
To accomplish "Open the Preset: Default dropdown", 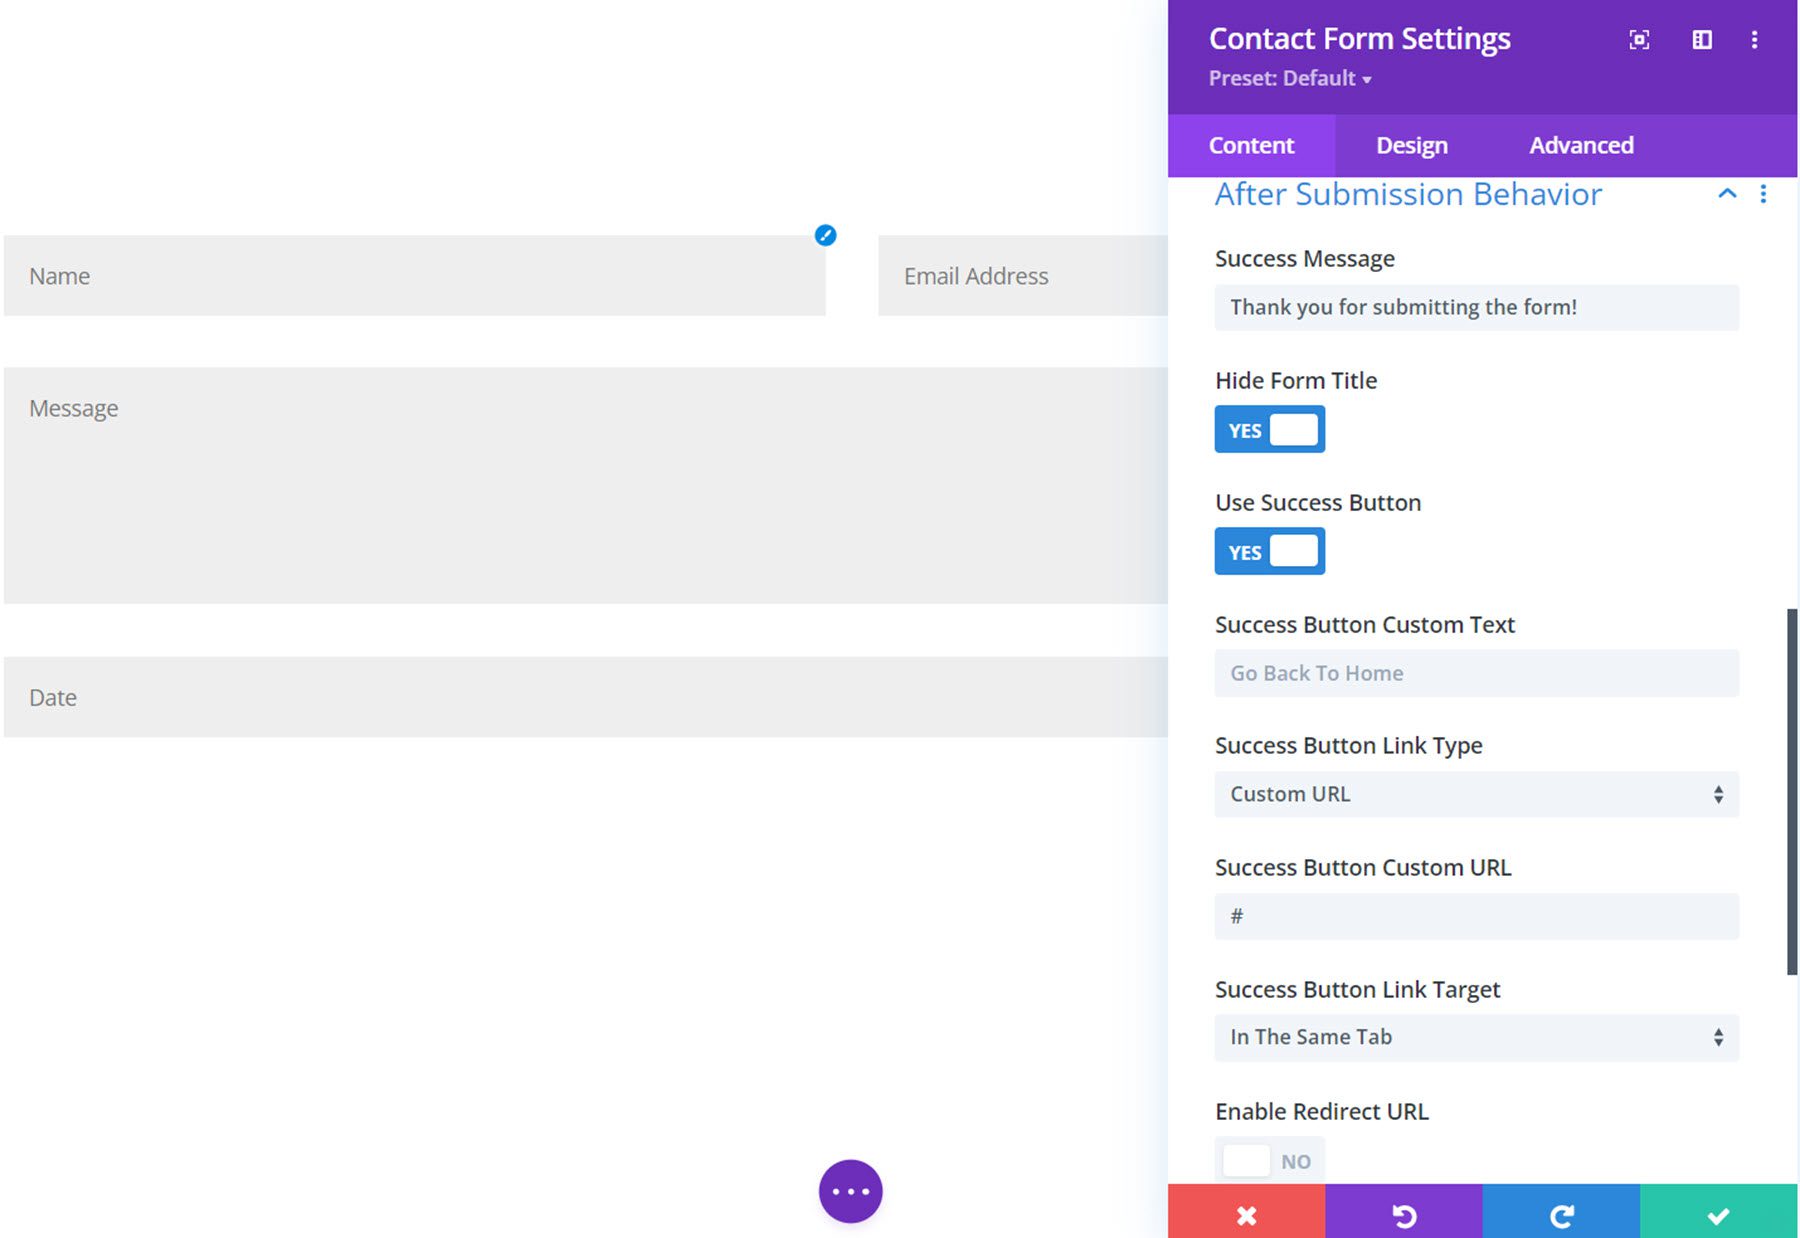I will click(x=1290, y=78).
